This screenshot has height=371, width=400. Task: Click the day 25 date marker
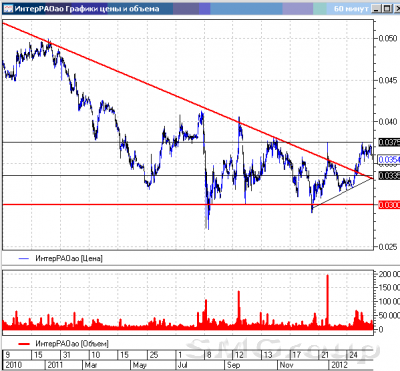click(154, 355)
